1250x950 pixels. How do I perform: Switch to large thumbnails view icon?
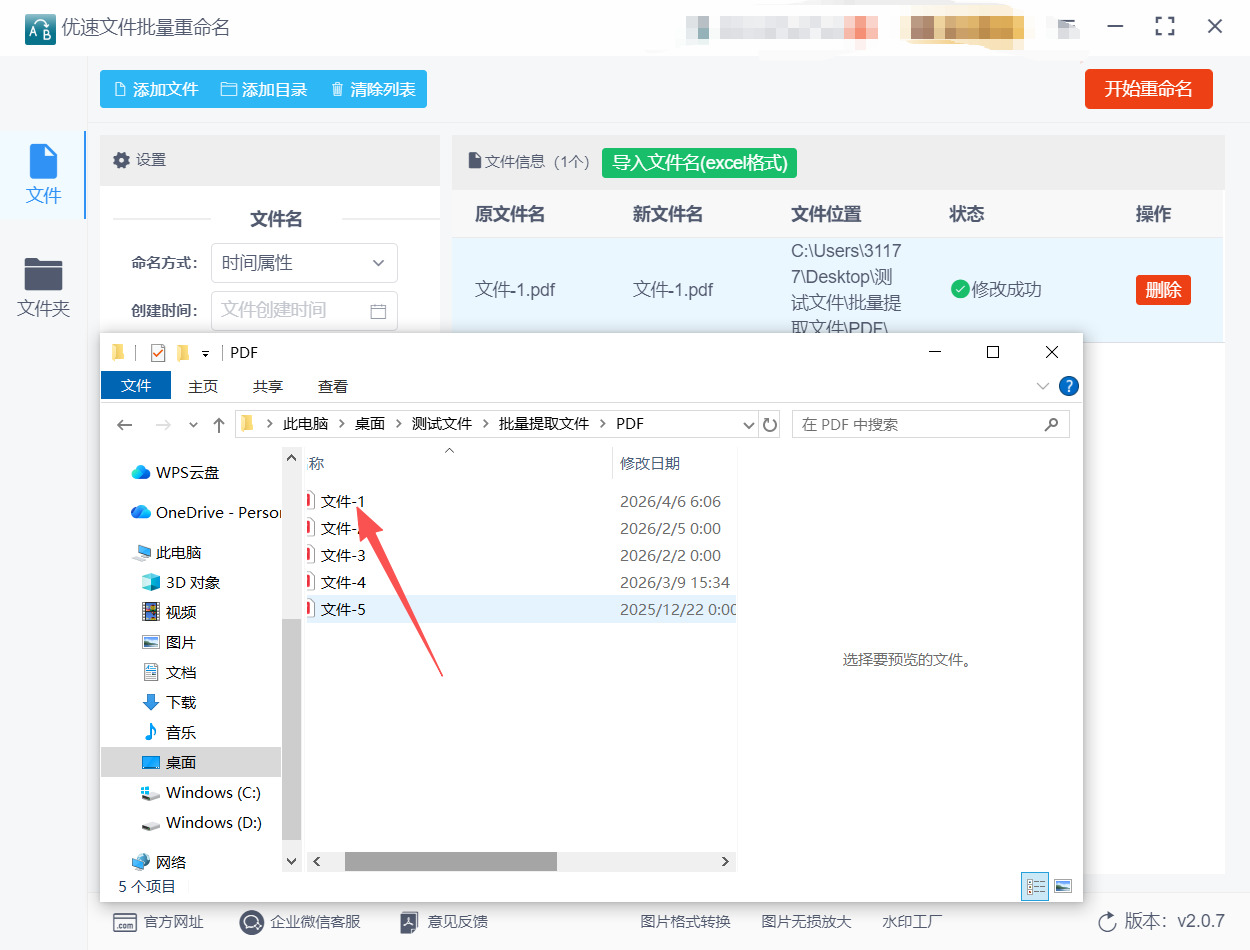point(1062,886)
